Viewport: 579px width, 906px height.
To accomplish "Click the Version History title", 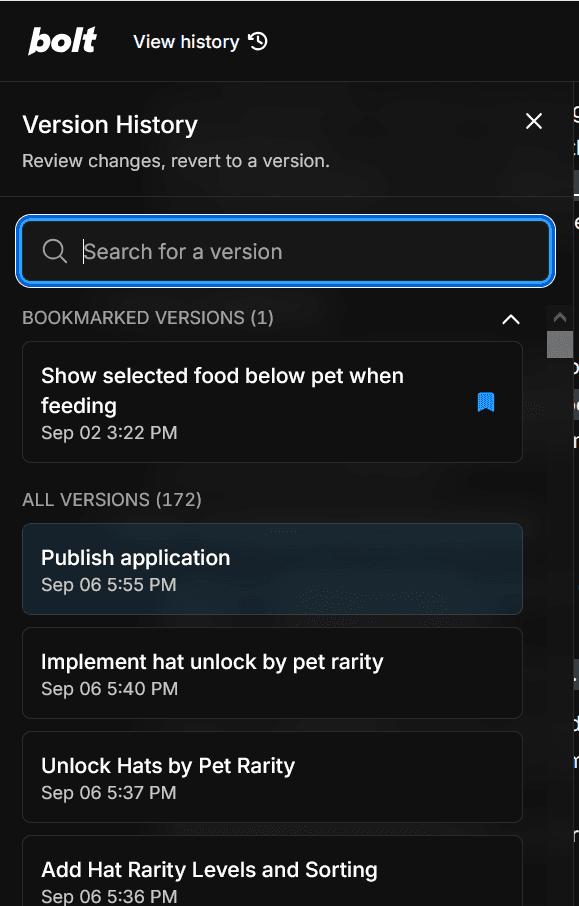I will 110,125.
